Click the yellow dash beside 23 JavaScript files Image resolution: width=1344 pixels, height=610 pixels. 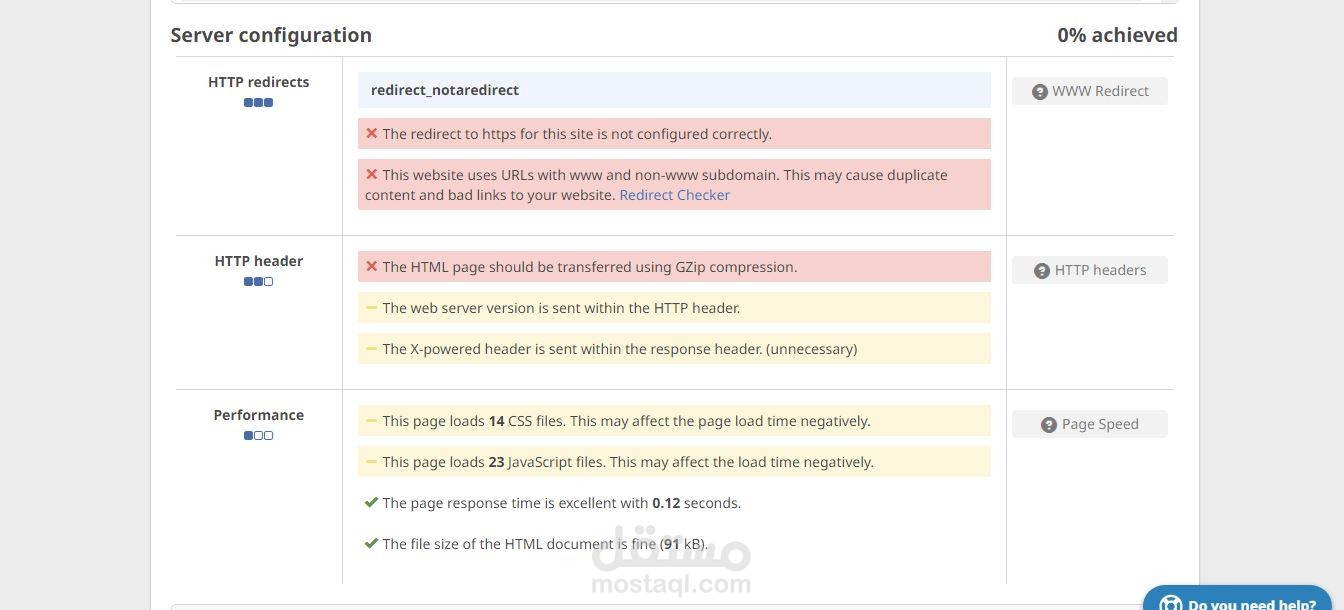click(x=371, y=461)
